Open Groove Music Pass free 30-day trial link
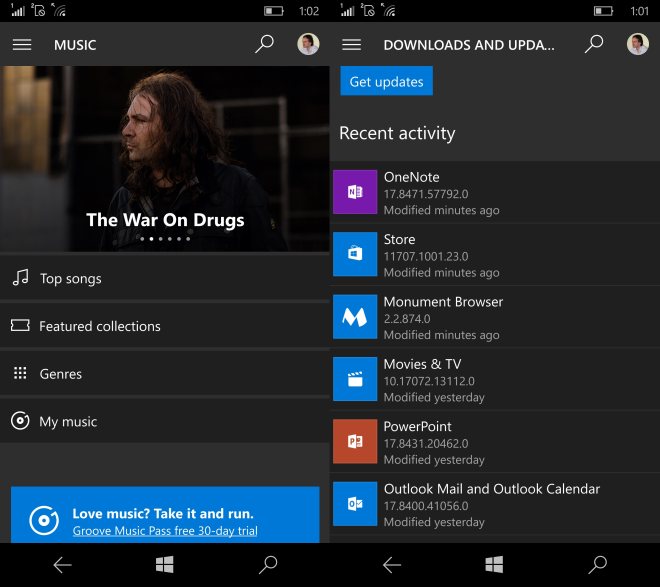The image size is (660, 587). (165, 531)
